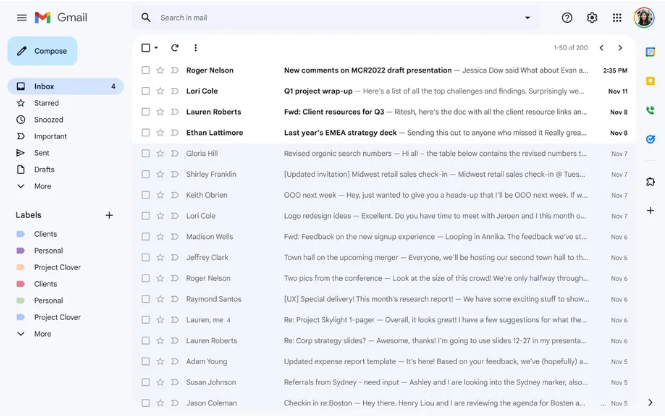Show search options dropdown arrow

pos(527,17)
